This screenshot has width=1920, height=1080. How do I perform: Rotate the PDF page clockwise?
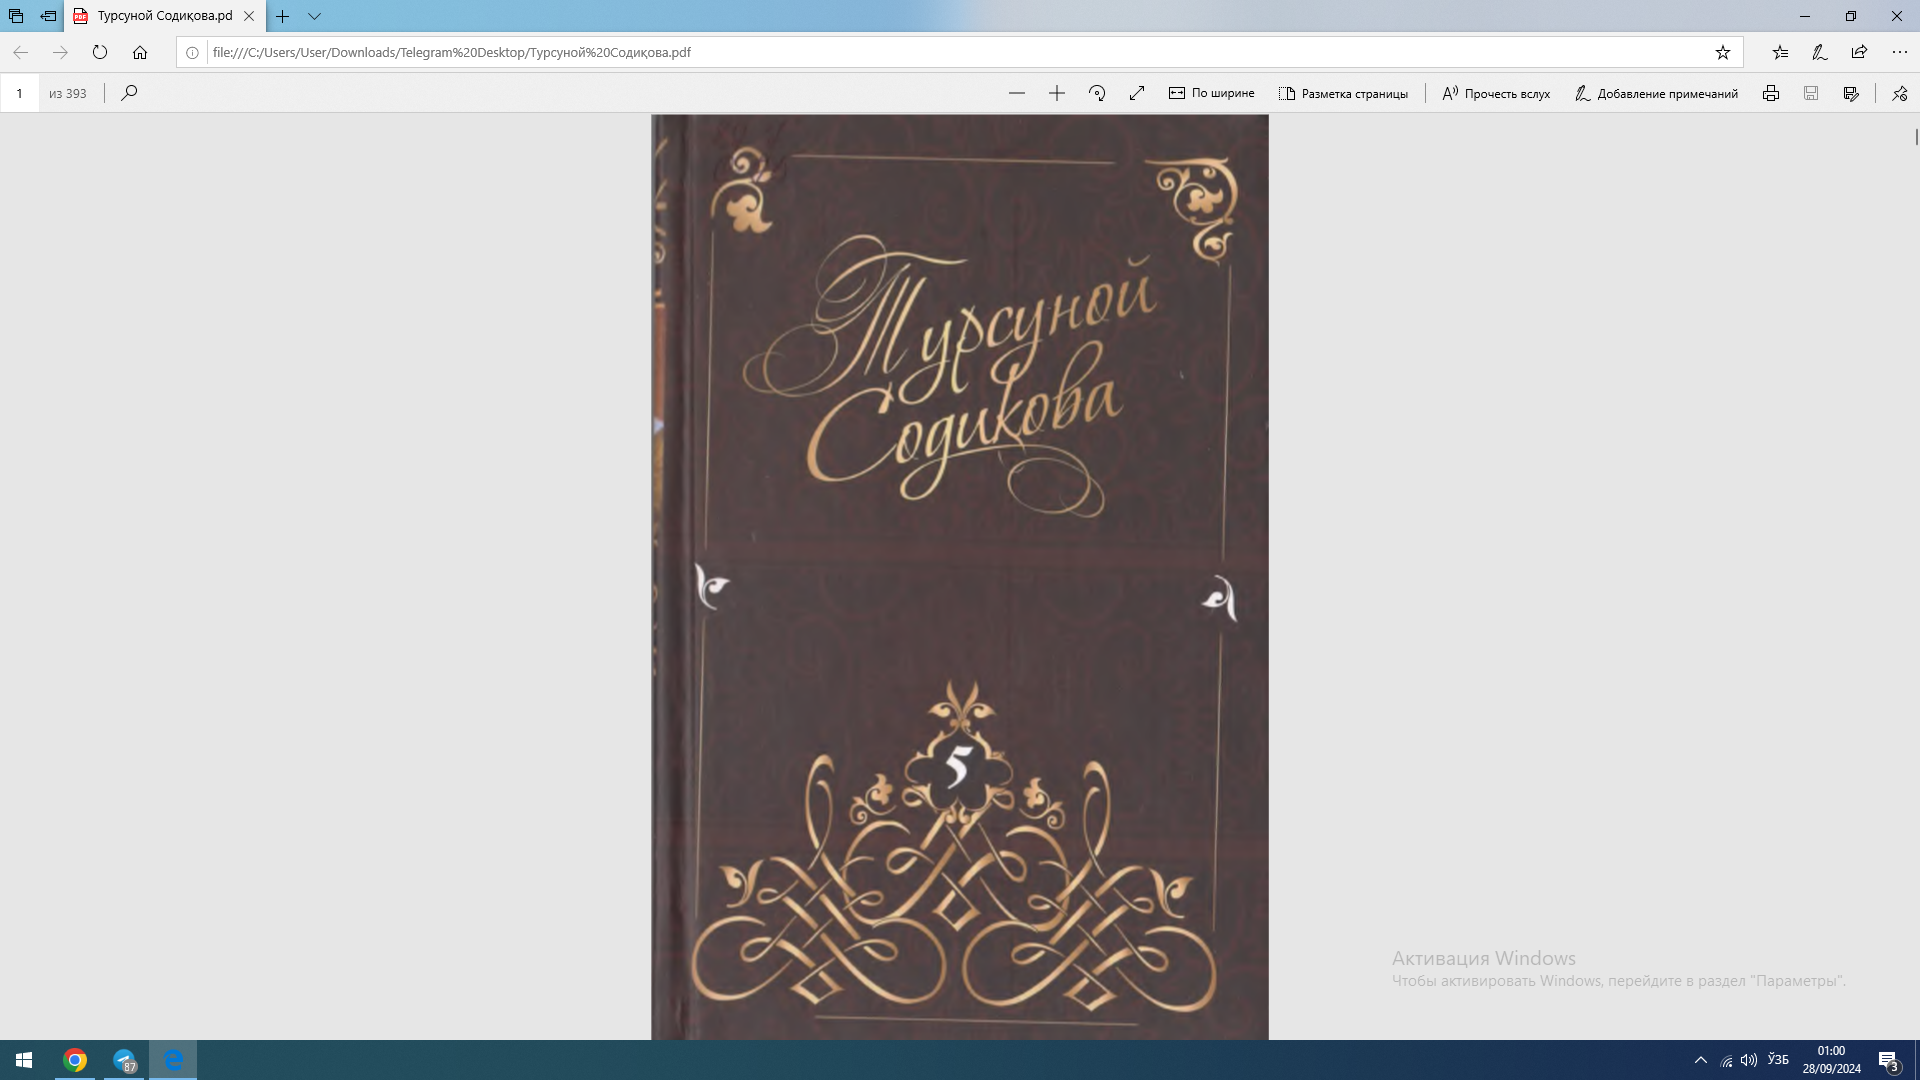[1097, 93]
